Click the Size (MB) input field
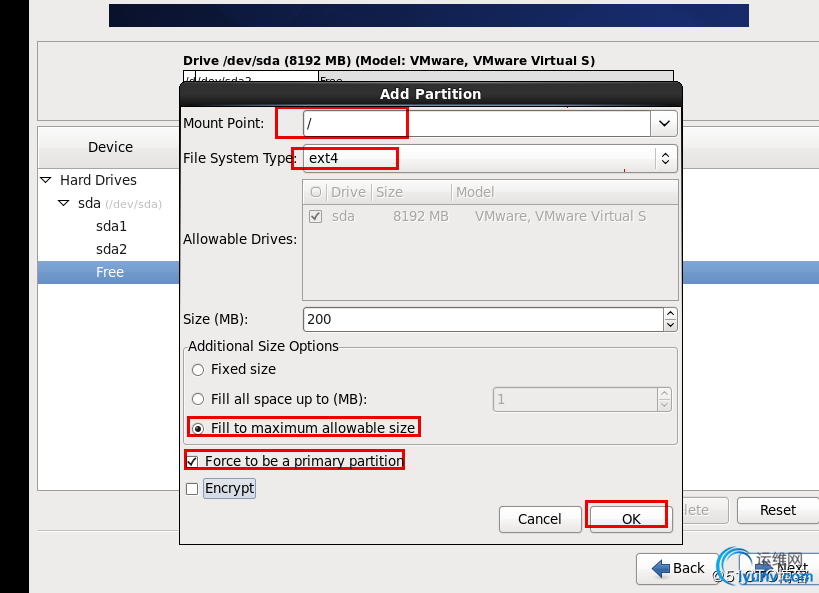 [x=483, y=319]
